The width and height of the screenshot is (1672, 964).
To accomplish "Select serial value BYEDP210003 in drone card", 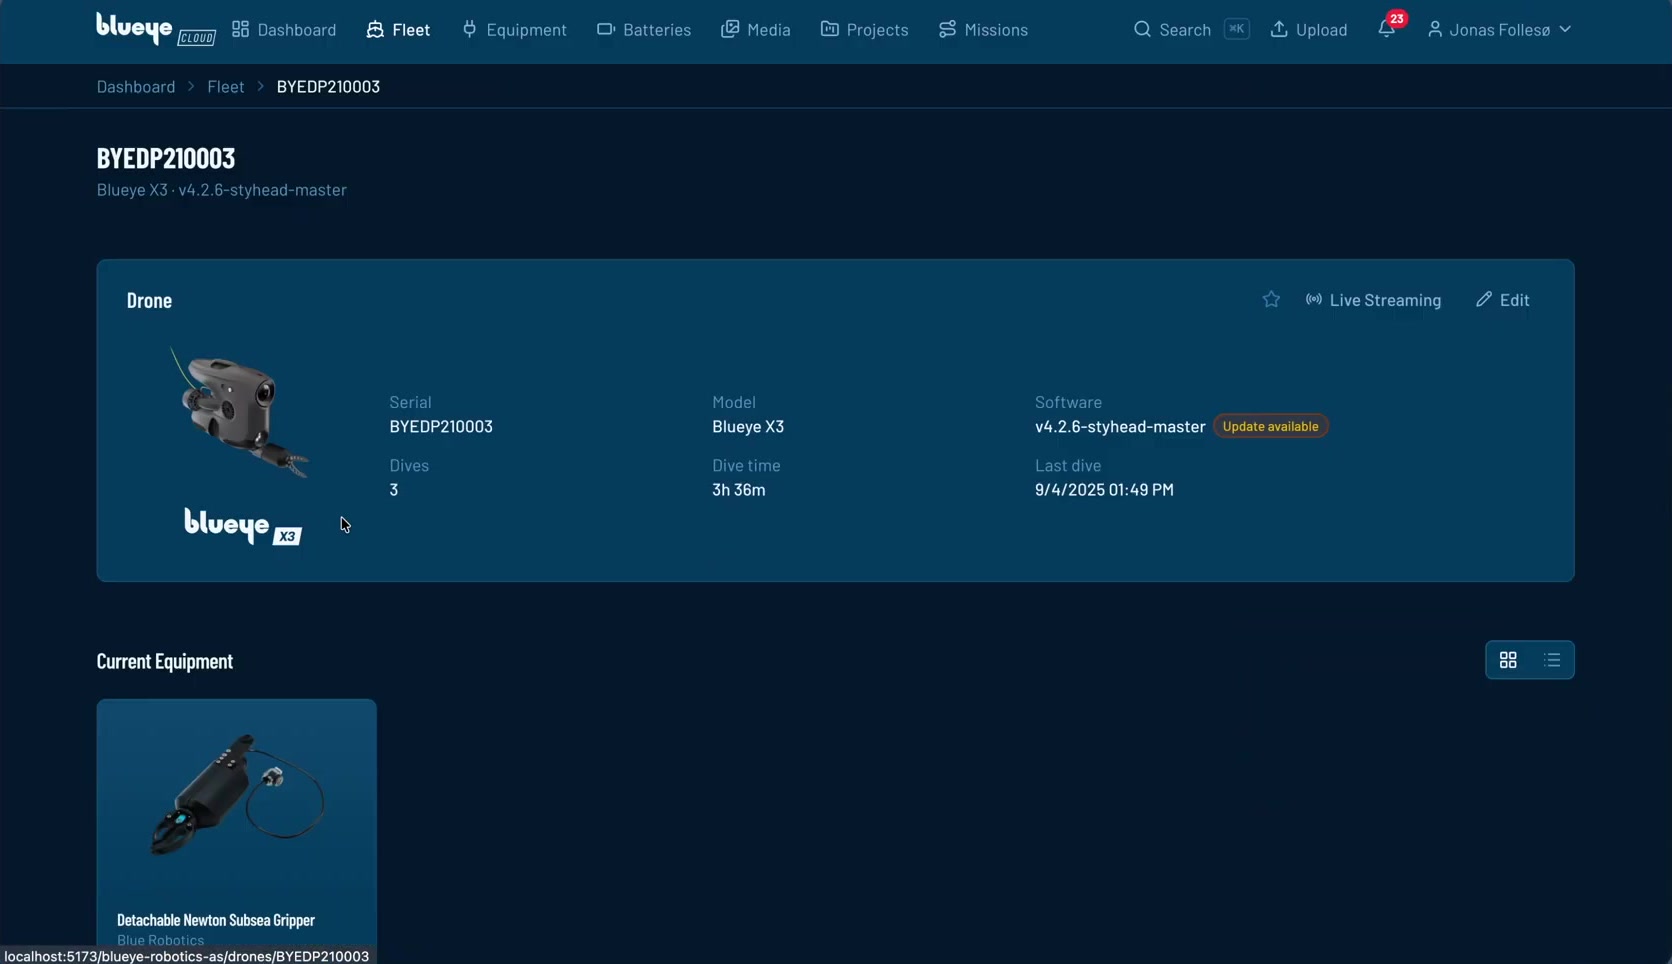I will (x=441, y=426).
